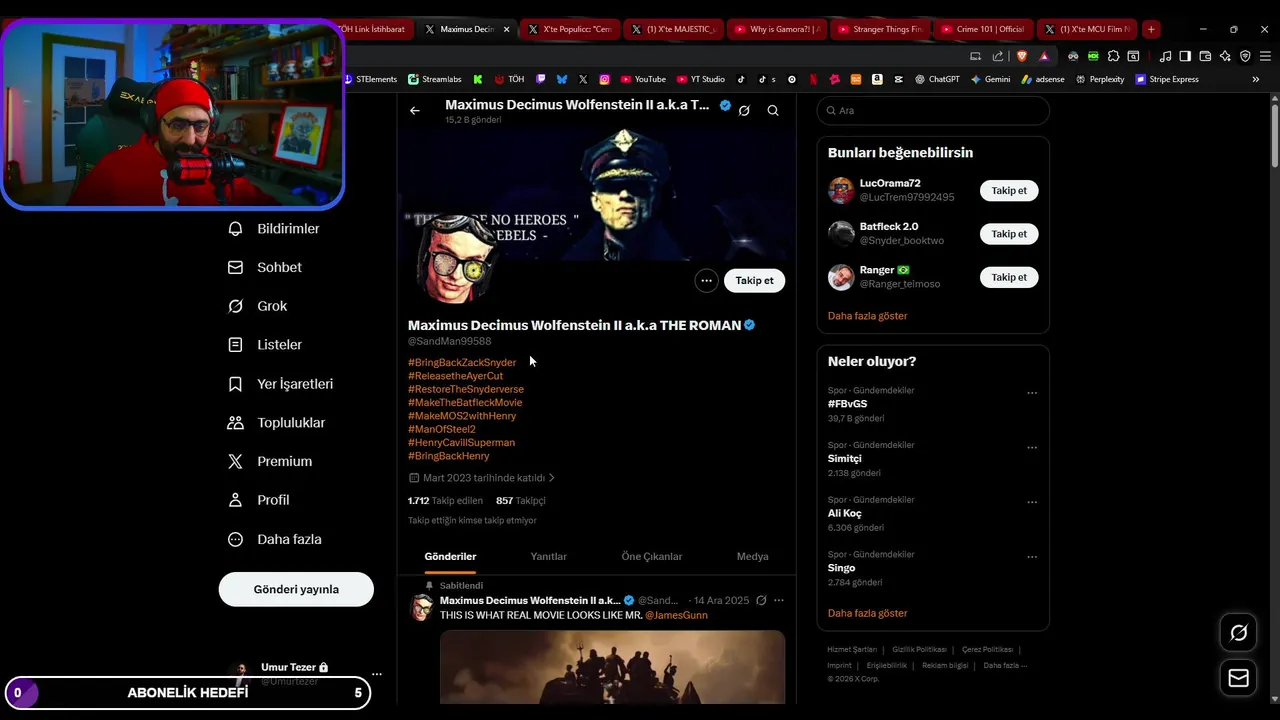Open Topluluklar from the sidebar
The height and width of the screenshot is (720, 1280).
tap(277, 423)
